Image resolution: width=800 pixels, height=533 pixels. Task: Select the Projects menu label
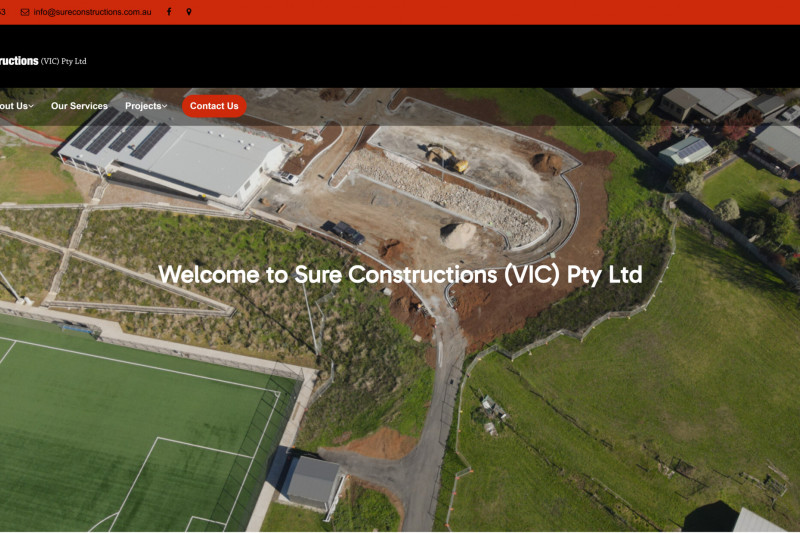(143, 106)
